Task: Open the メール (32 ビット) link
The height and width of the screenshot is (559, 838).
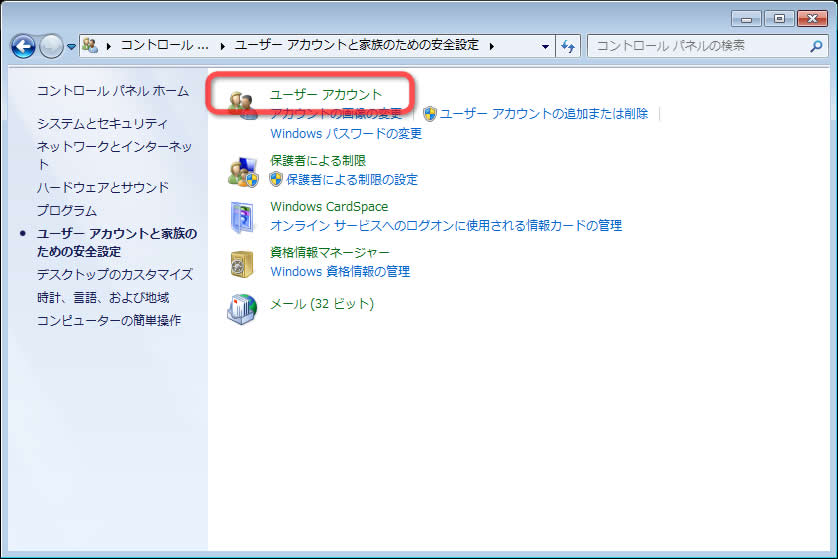Action: click(322, 304)
